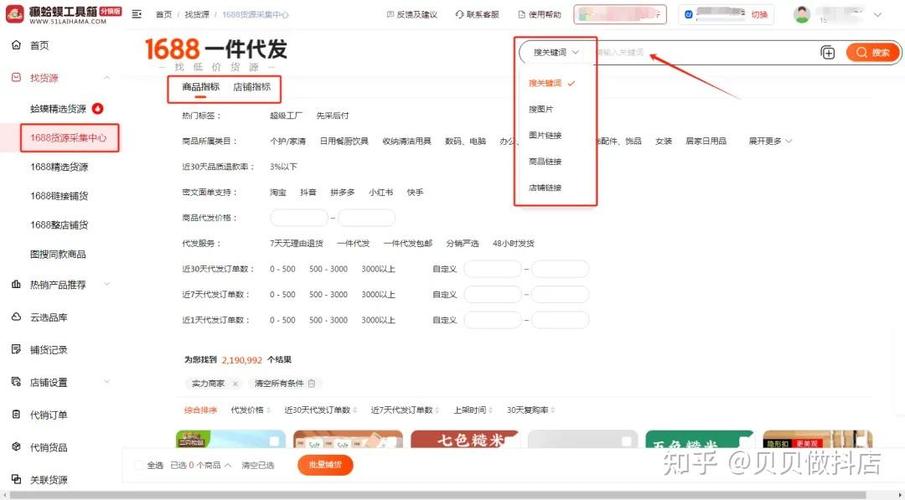Viewport: 905px width, 500px height.
Task: Remove the 实力商家 filter tag with X
Action: (235, 383)
